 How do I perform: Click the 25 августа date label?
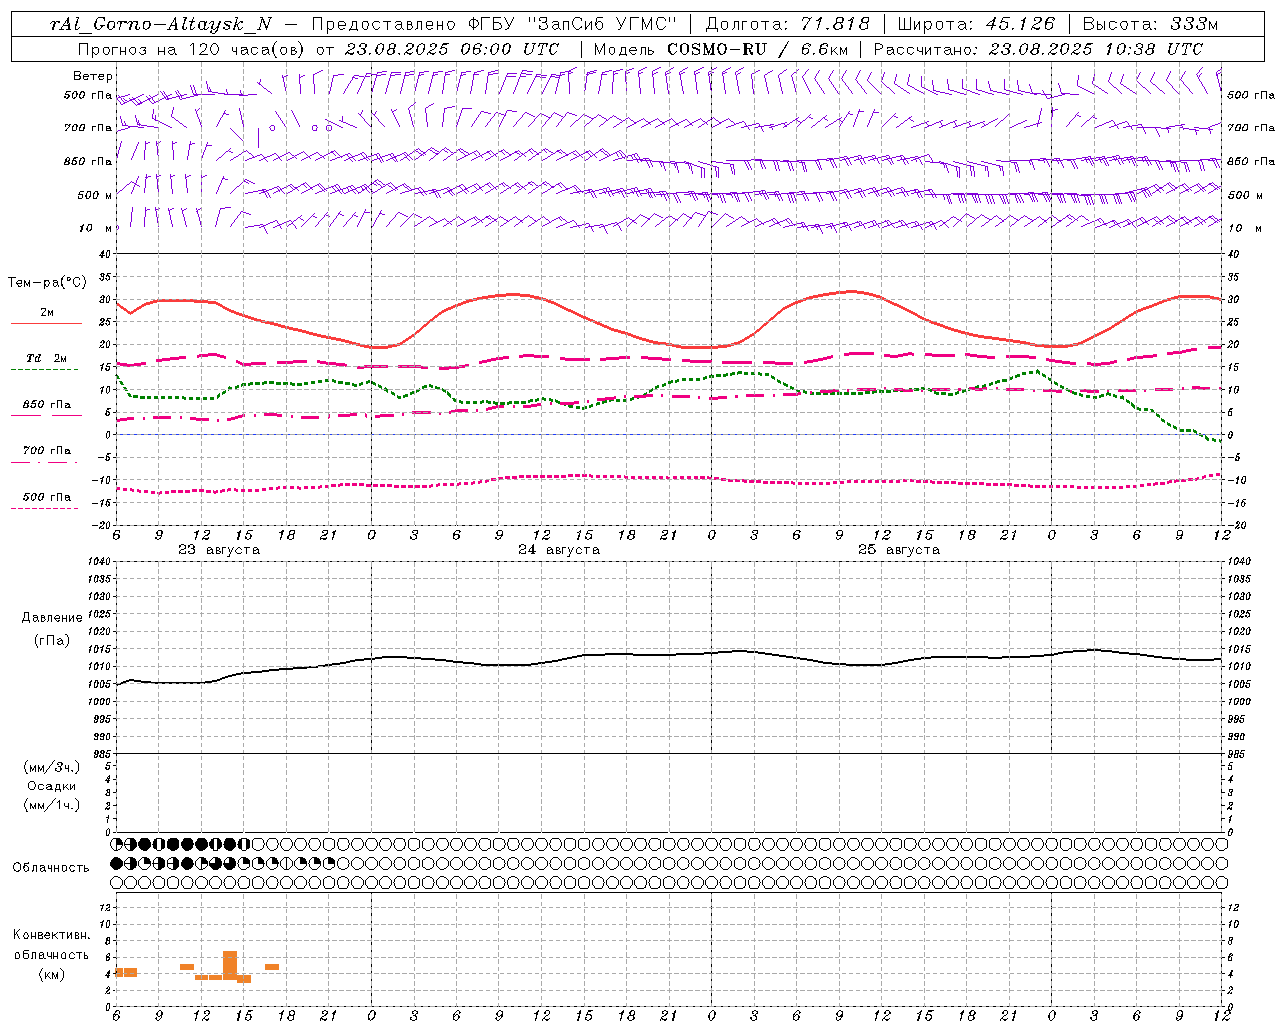(899, 550)
